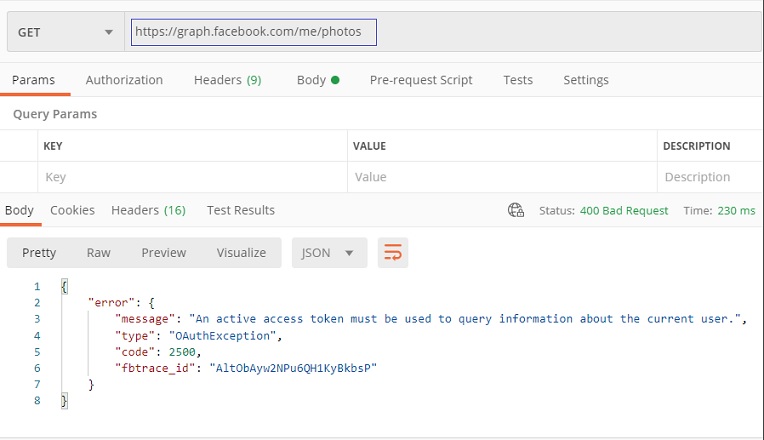Click the "message" key in response

(x=145, y=319)
